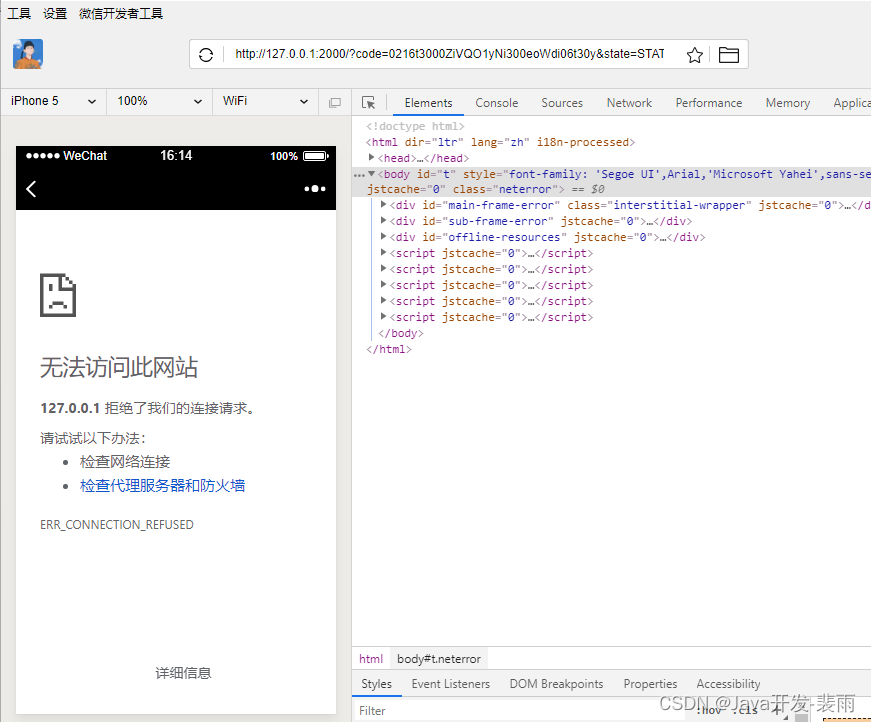
Task: Click the sad page error icon
Action: 58,295
